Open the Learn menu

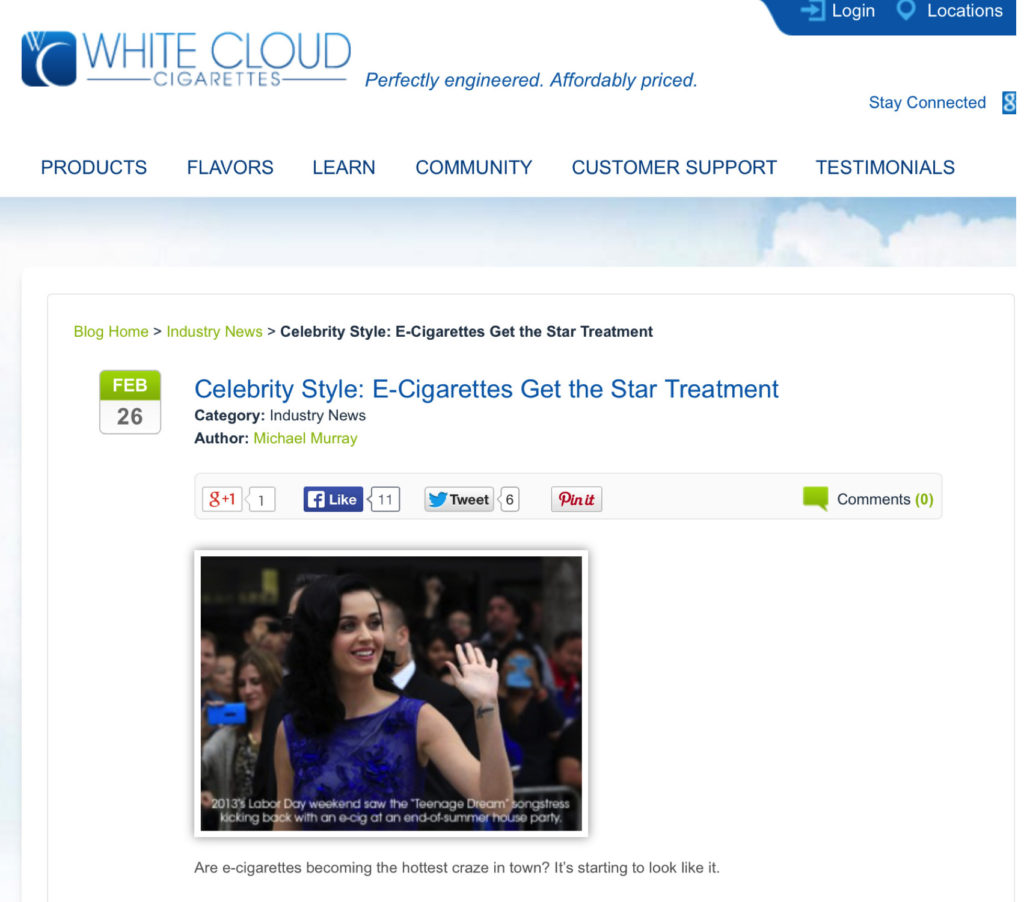tap(344, 168)
